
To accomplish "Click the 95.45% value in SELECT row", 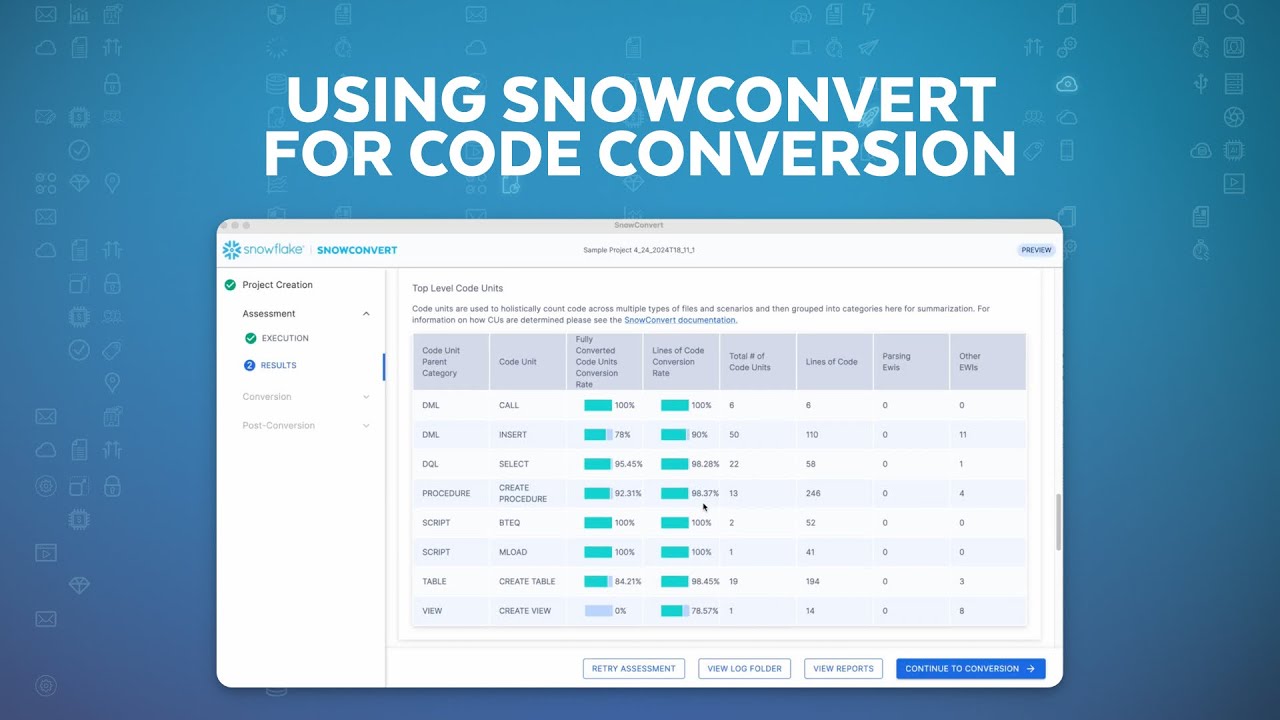I will (x=629, y=464).
